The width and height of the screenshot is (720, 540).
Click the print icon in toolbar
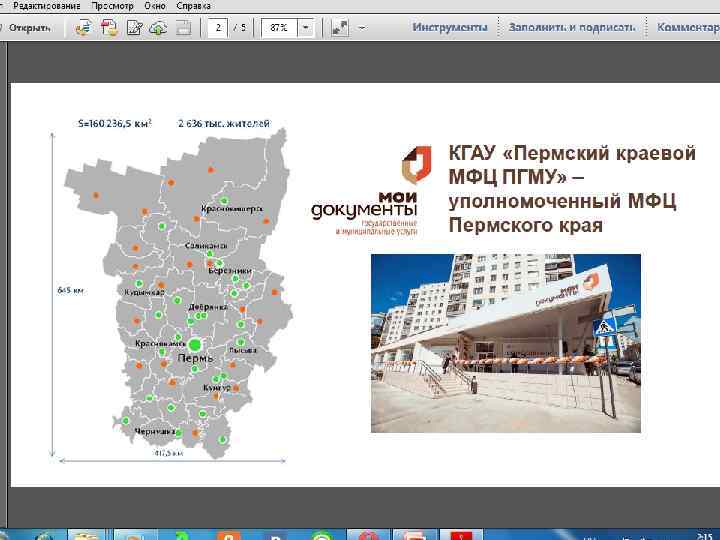point(183,28)
